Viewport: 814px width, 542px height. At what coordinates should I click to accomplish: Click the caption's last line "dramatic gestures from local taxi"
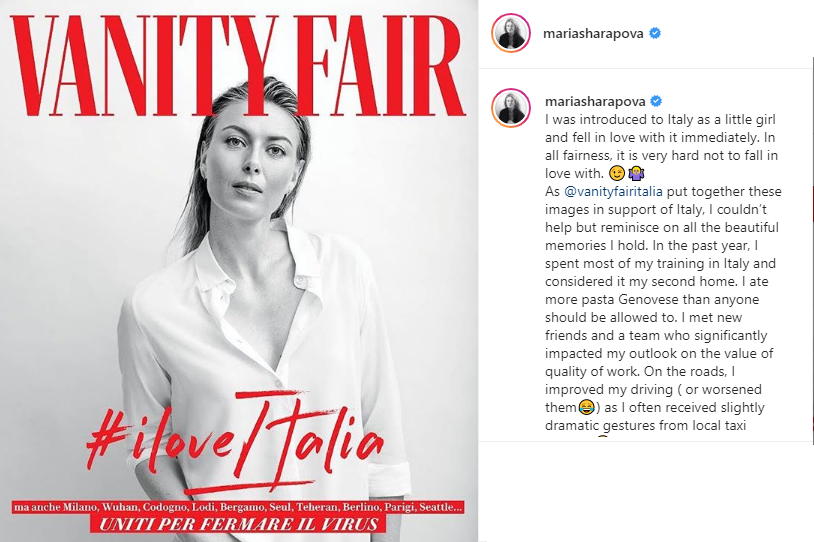tap(645, 425)
